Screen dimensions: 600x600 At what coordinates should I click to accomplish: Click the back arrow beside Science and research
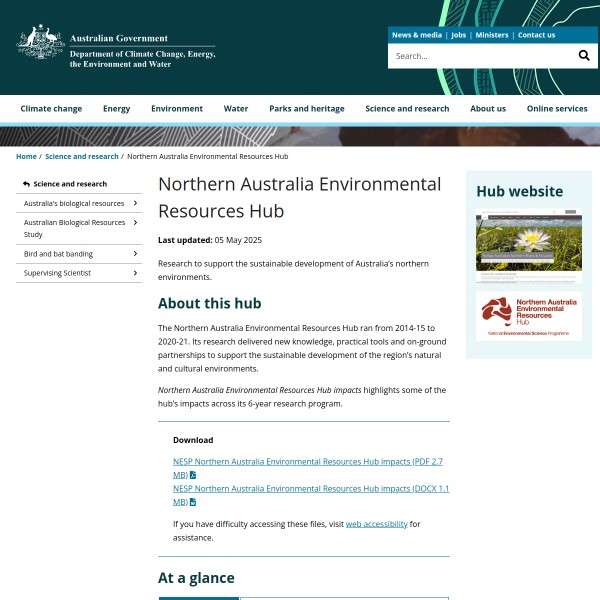click(26, 184)
